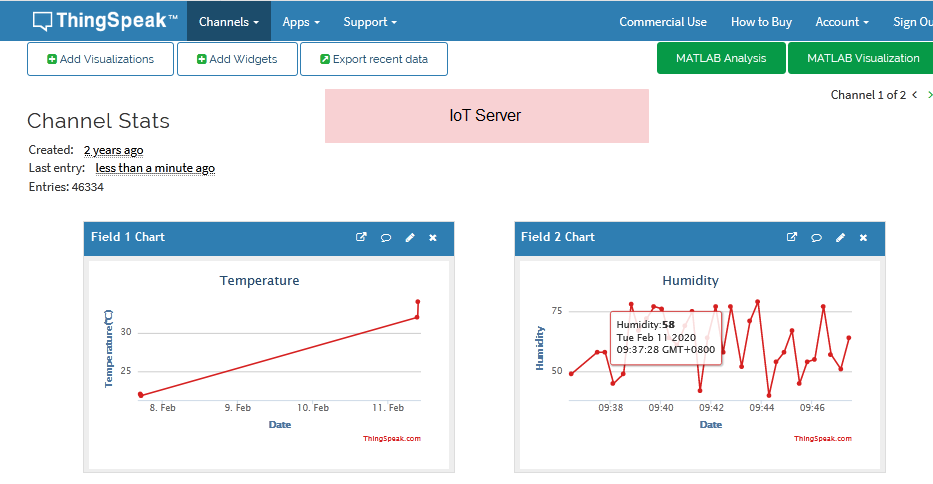
Task: Click the 'Channel Stats' heading
Action: tap(98, 121)
